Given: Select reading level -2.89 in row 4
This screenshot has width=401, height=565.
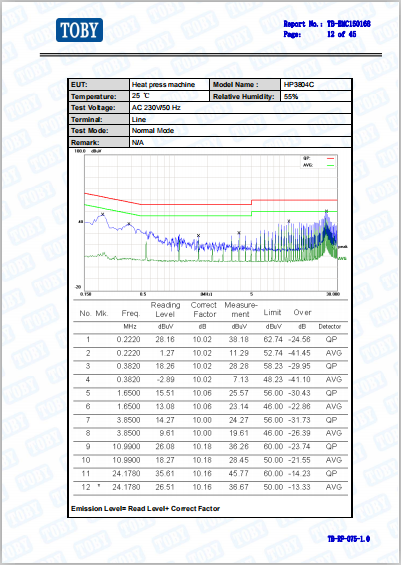Looking at the screenshot, I should [166, 379].
